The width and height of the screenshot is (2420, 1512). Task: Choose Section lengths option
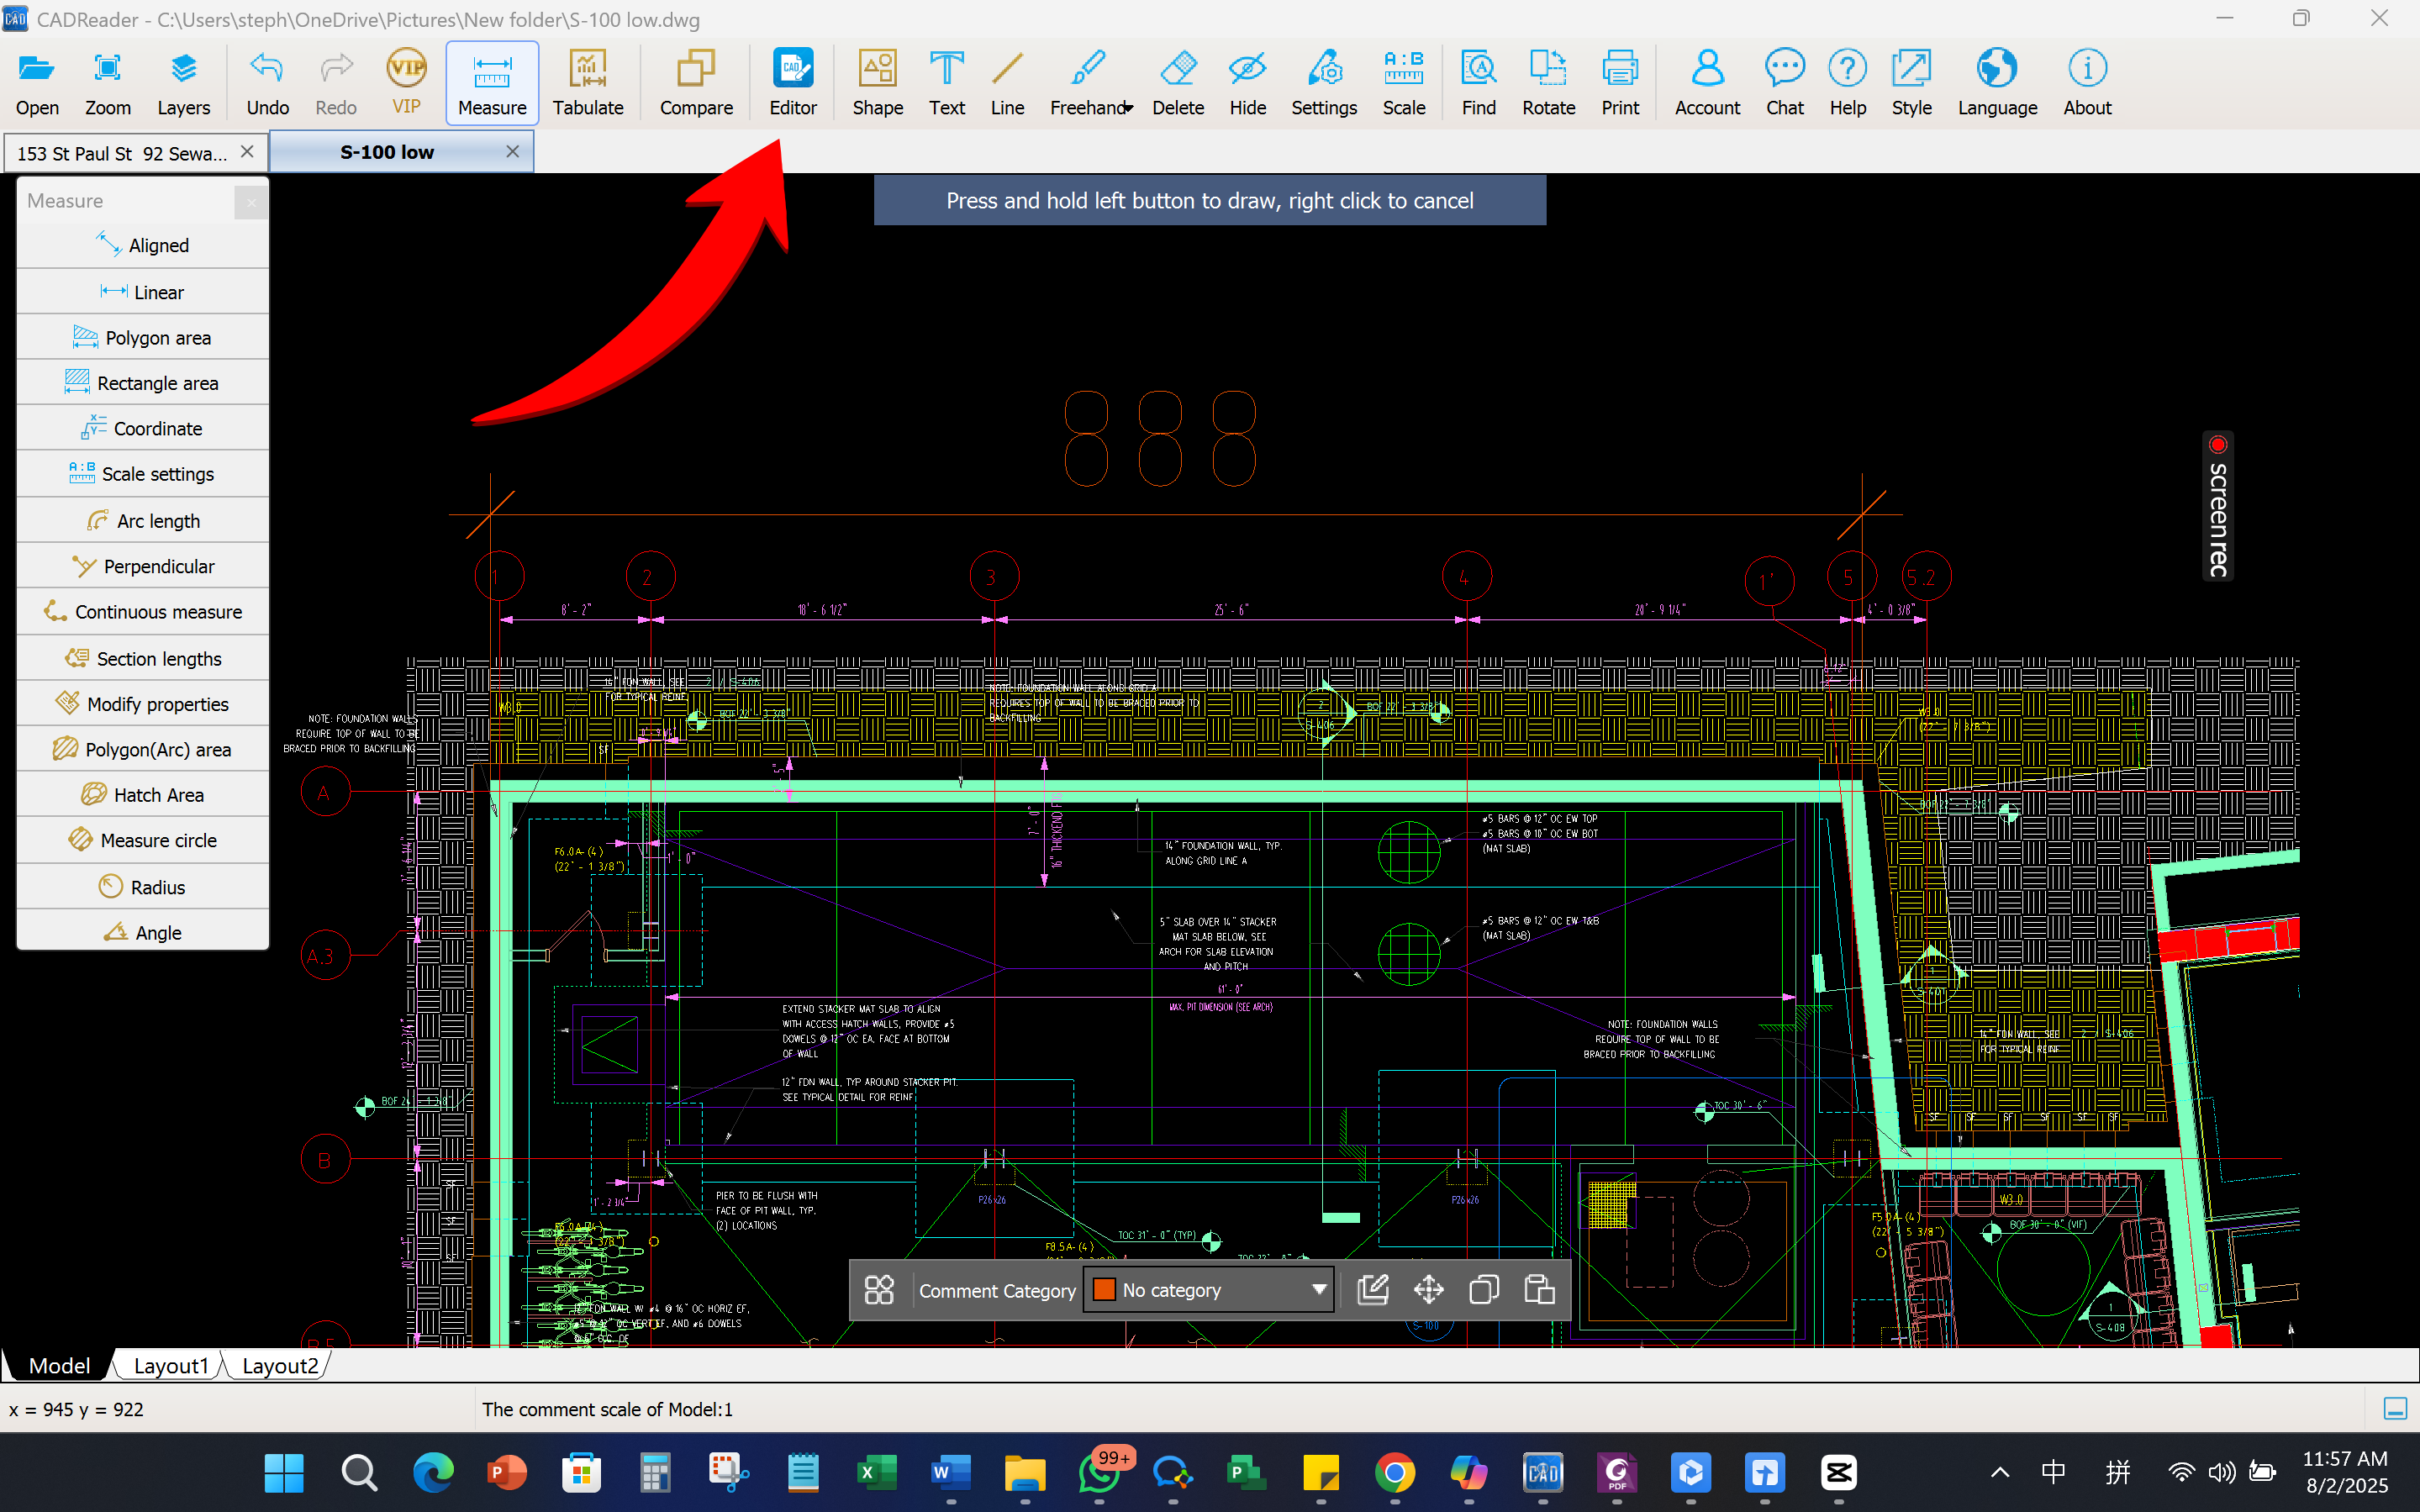pyautogui.click(x=143, y=659)
